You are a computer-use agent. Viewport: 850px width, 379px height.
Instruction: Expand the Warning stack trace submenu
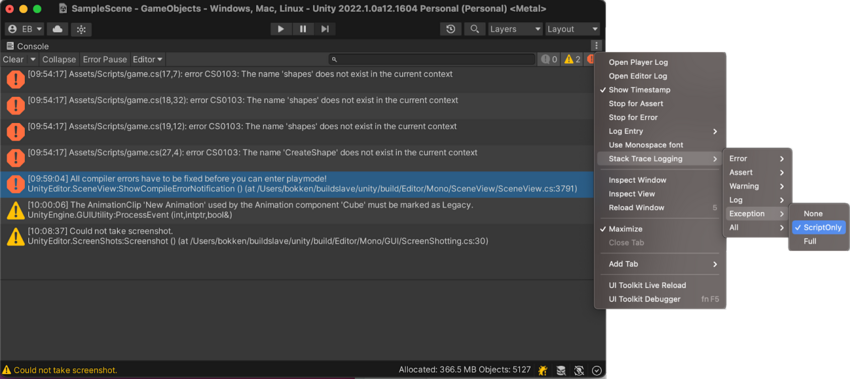(757, 186)
